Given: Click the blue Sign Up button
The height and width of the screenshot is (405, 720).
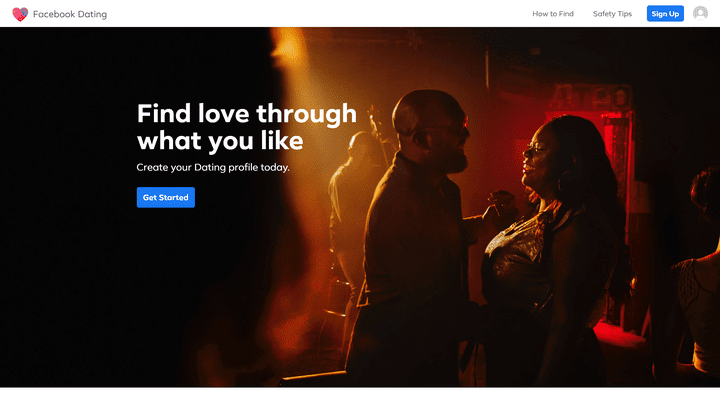Looking at the screenshot, I should (665, 14).
